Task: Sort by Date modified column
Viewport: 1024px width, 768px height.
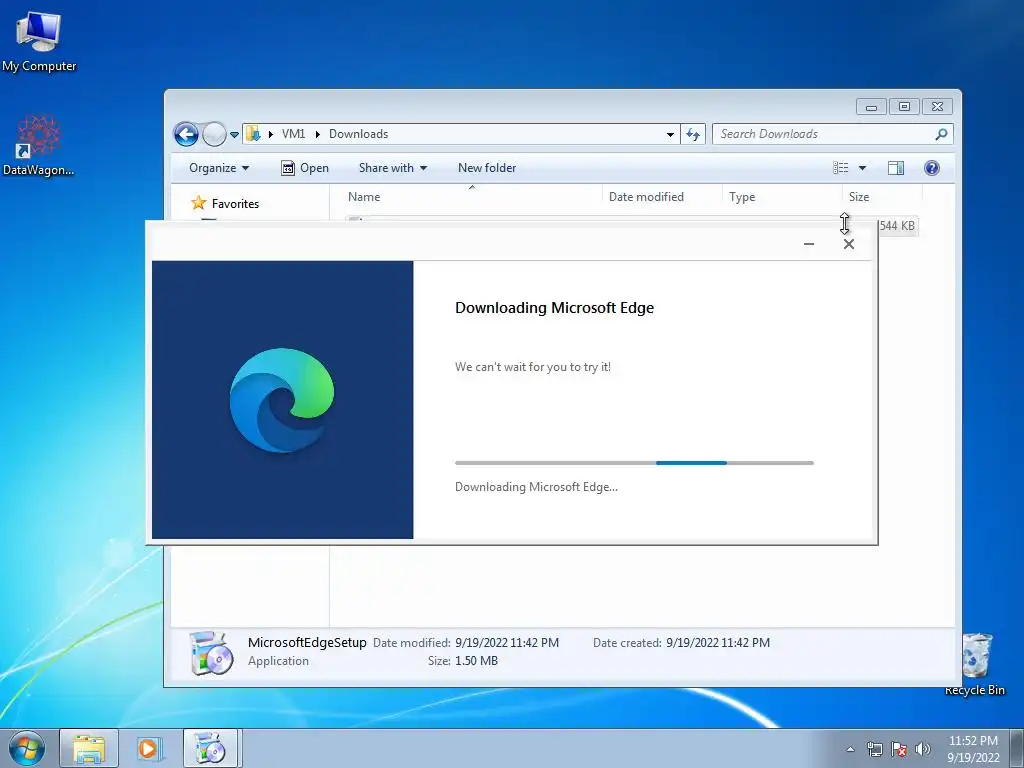Action: (x=662, y=197)
